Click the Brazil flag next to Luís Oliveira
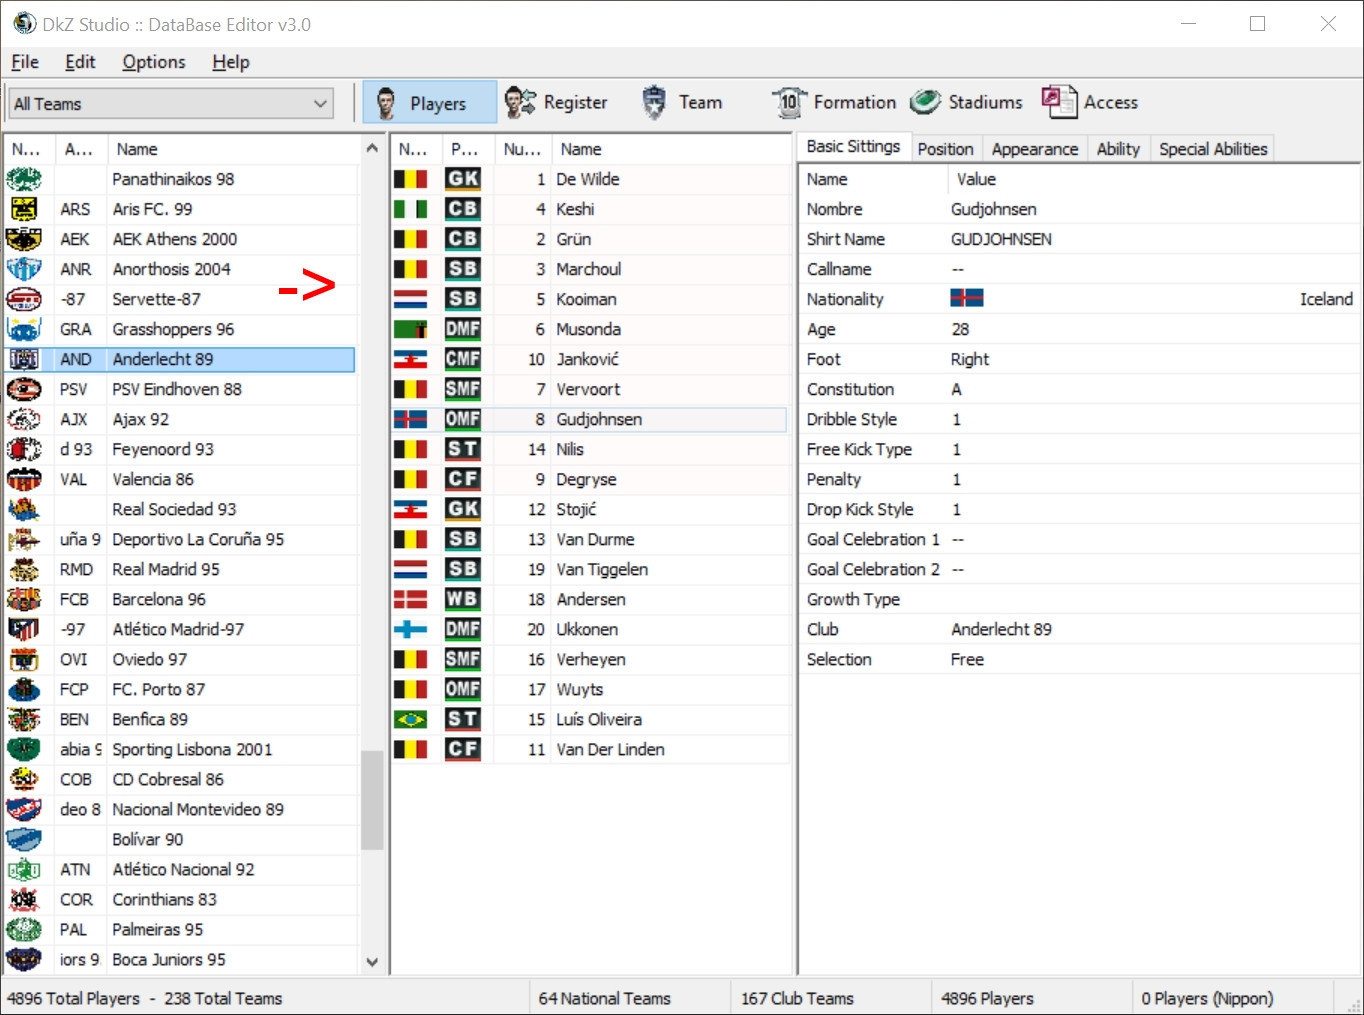 click(x=411, y=719)
